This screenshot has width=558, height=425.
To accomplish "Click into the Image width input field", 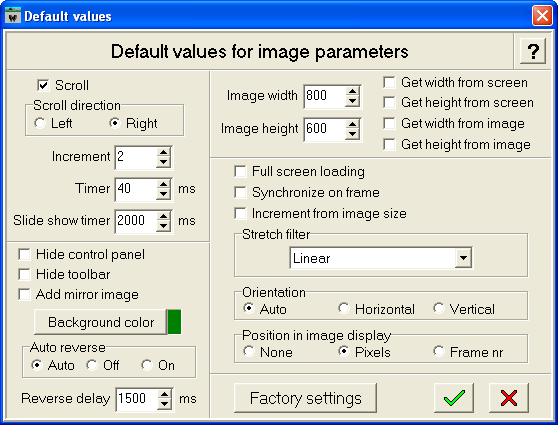I will (x=325, y=96).
